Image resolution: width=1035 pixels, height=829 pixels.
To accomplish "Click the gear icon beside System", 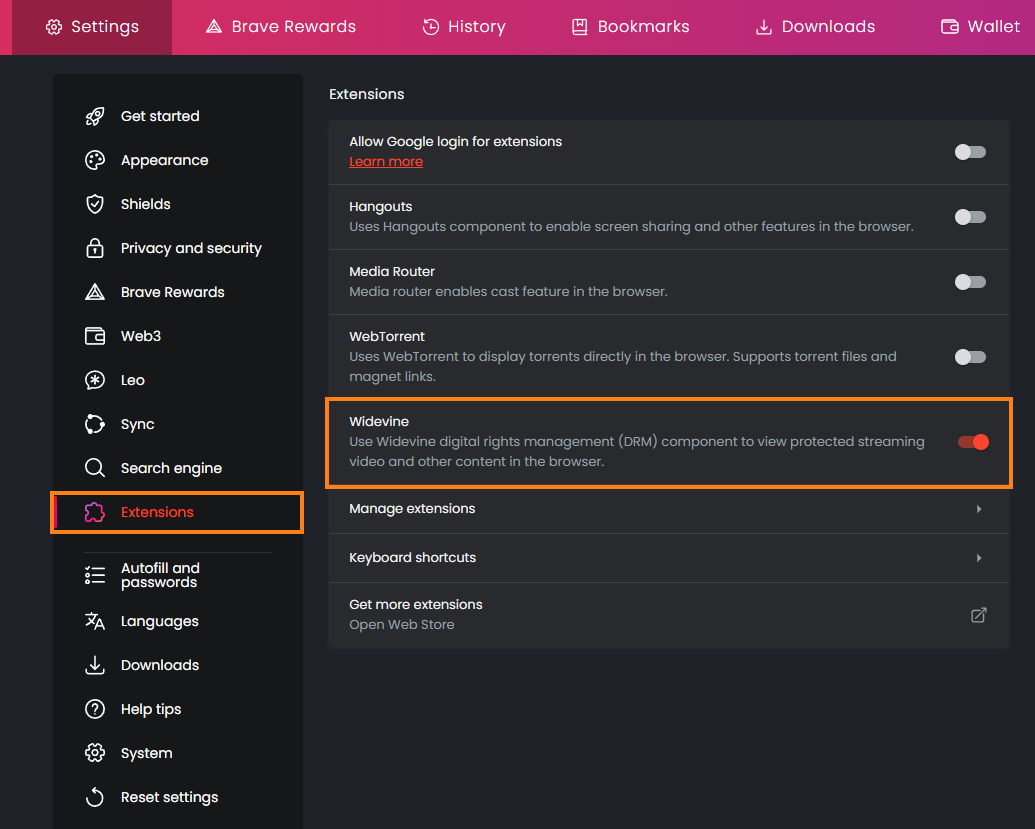I will [95, 753].
